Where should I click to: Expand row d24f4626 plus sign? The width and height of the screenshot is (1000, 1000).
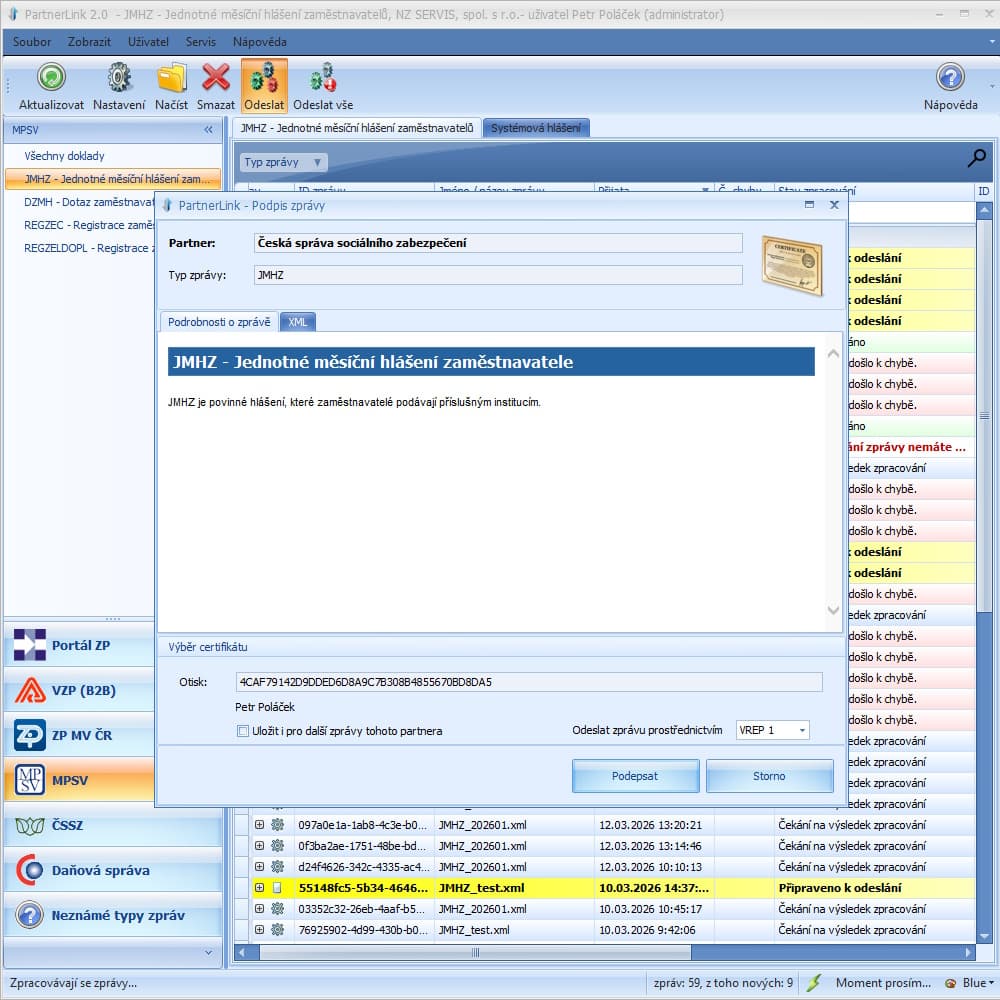pyautogui.click(x=260, y=867)
